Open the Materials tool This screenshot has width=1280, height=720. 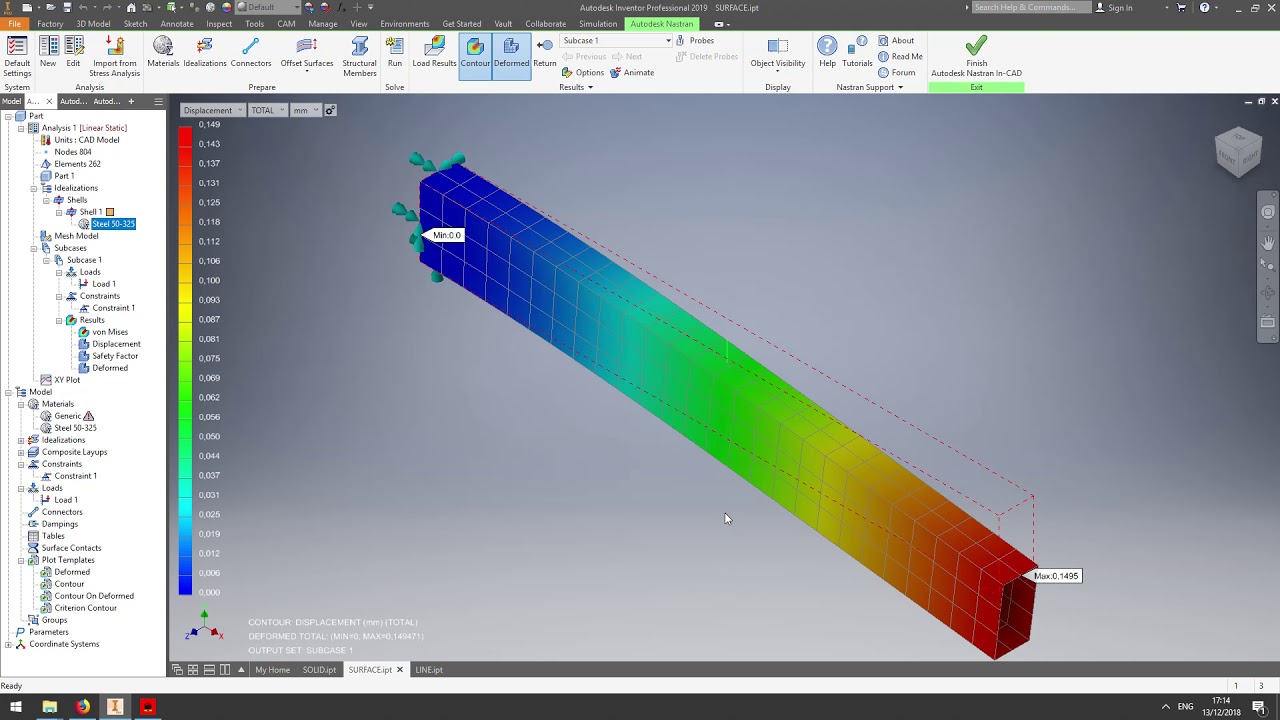pyautogui.click(x=163, y=52)
